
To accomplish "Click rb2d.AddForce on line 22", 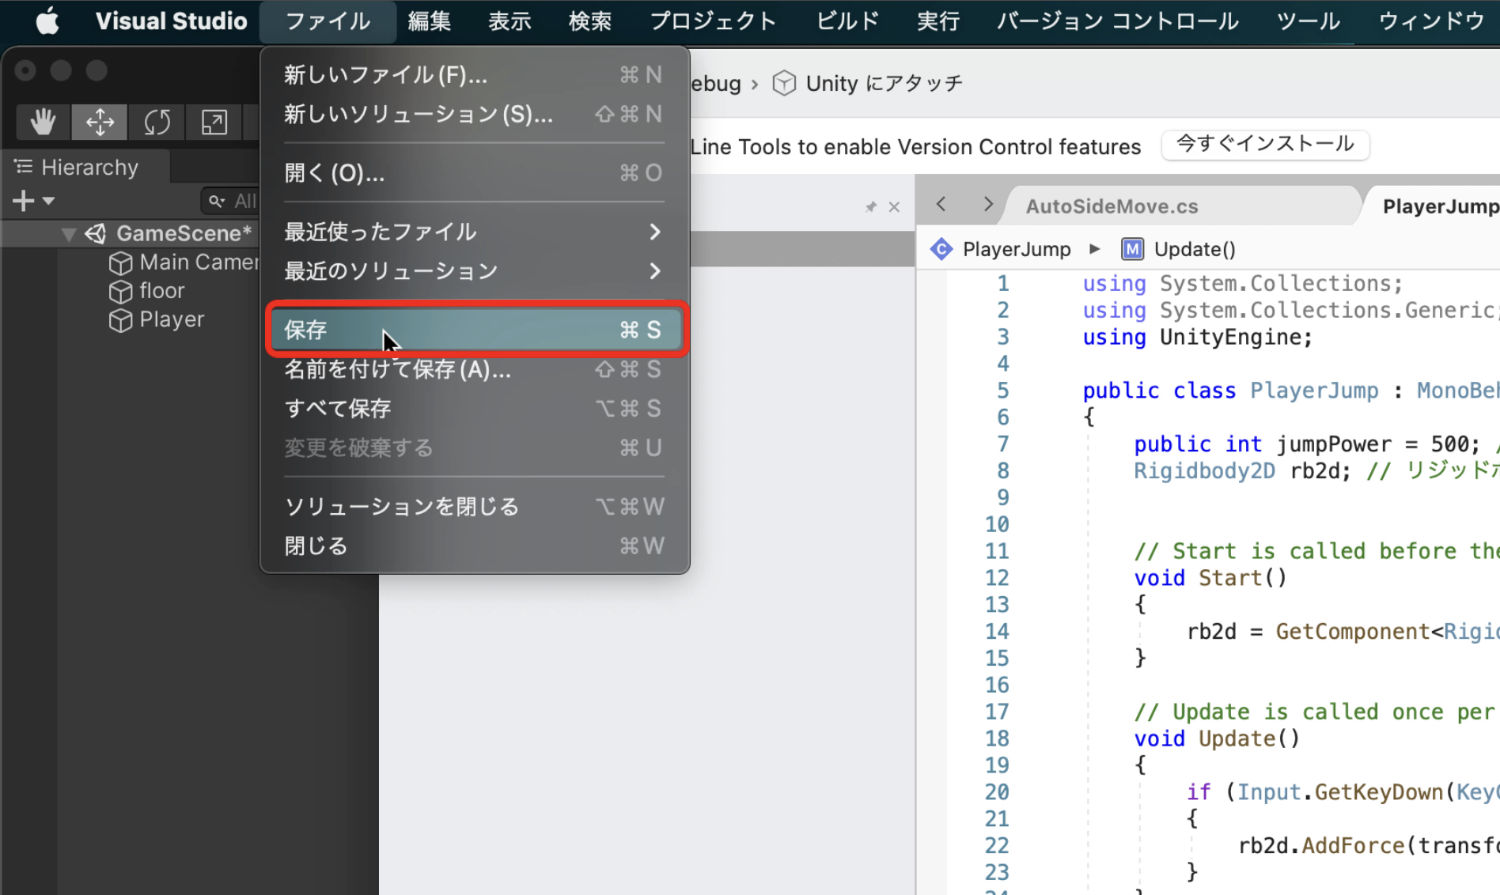I will click(x=1321, y=846).
